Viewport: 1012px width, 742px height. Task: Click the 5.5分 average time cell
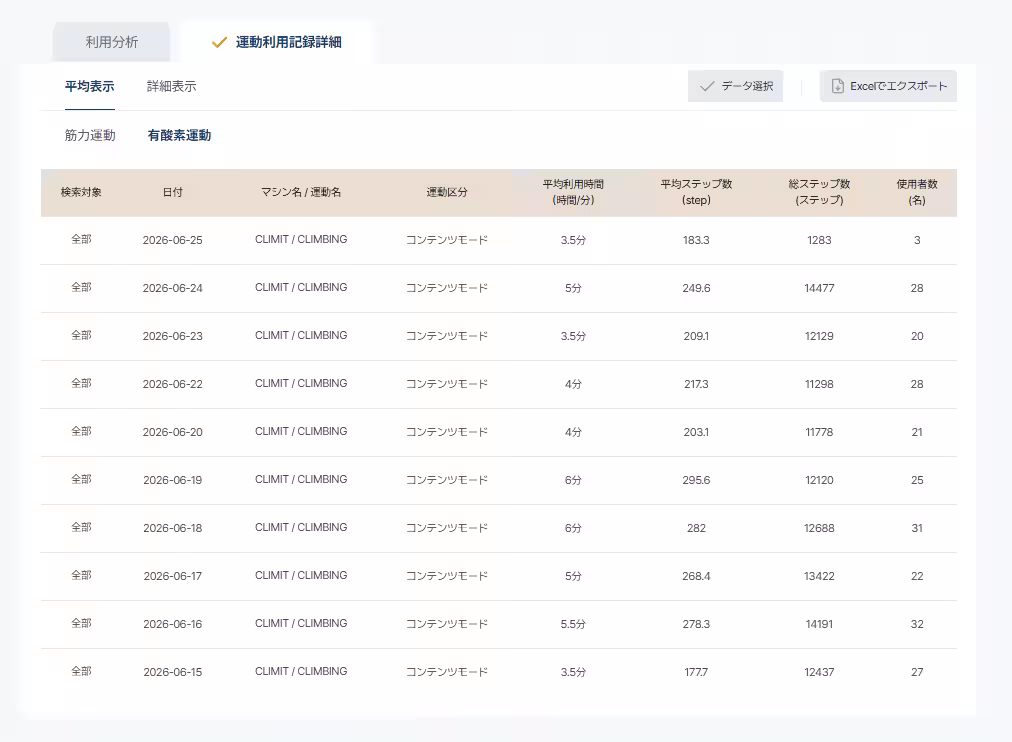573,624
